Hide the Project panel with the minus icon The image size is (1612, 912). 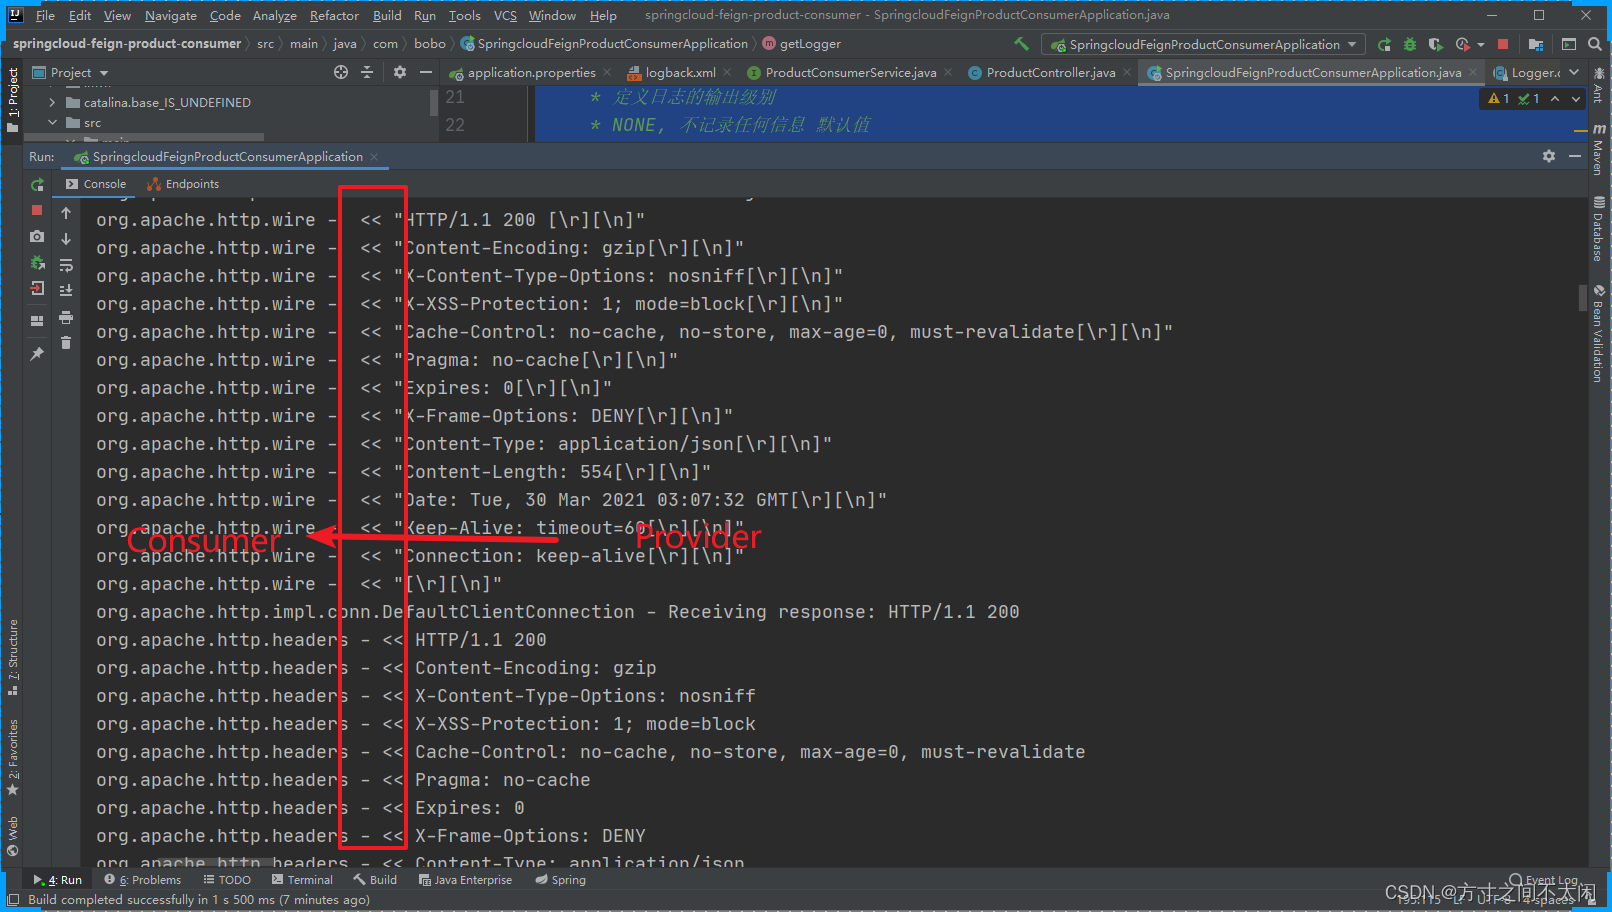click(x=426, y=72)
